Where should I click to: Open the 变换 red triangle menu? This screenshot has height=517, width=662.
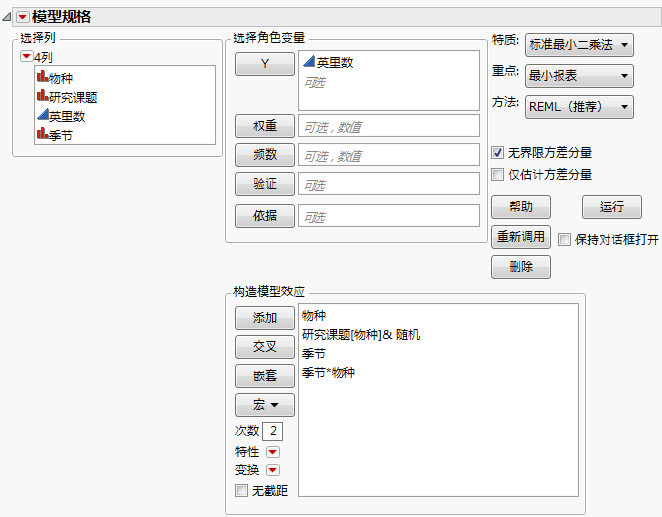(273, 470)
